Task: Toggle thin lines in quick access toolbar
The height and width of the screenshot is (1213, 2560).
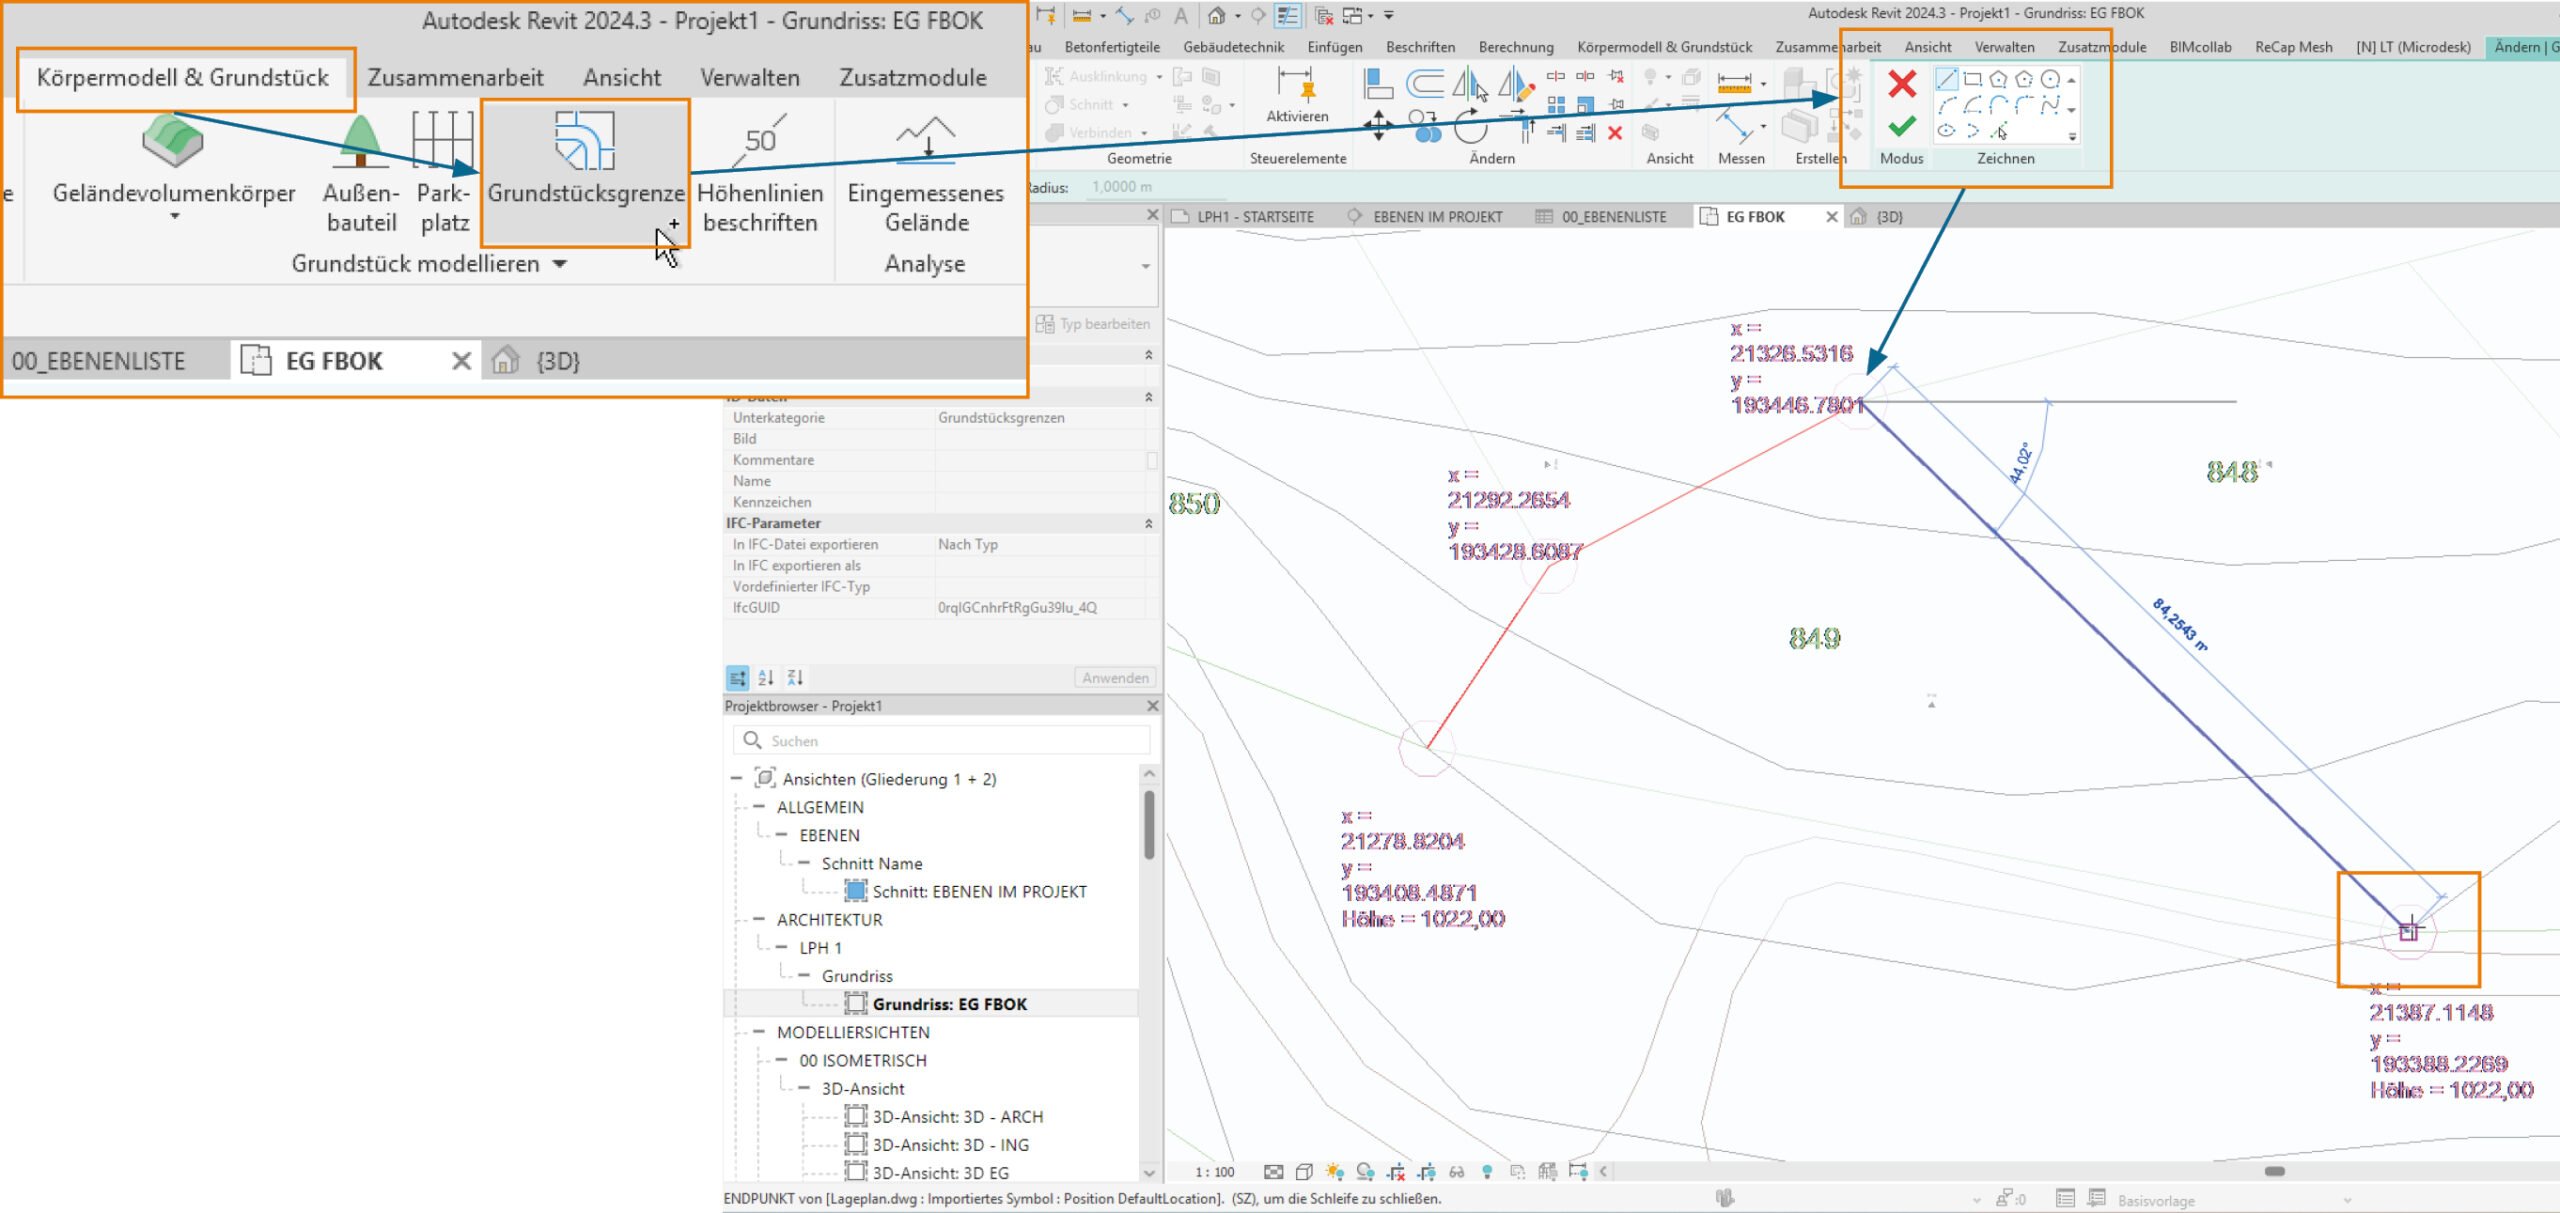Action: tap(1288, 16)
